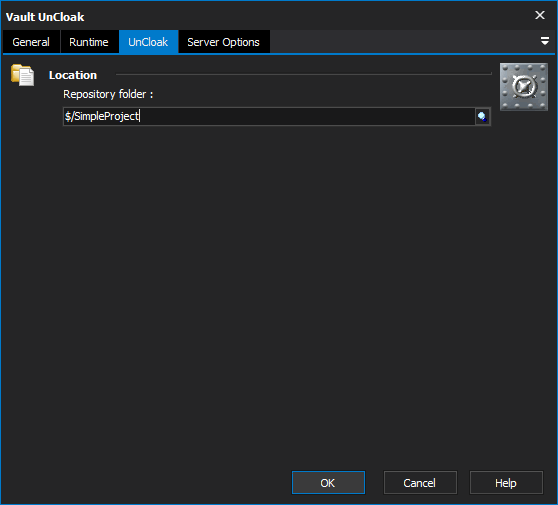Click the Location folder documents icon

coord(22,75)
